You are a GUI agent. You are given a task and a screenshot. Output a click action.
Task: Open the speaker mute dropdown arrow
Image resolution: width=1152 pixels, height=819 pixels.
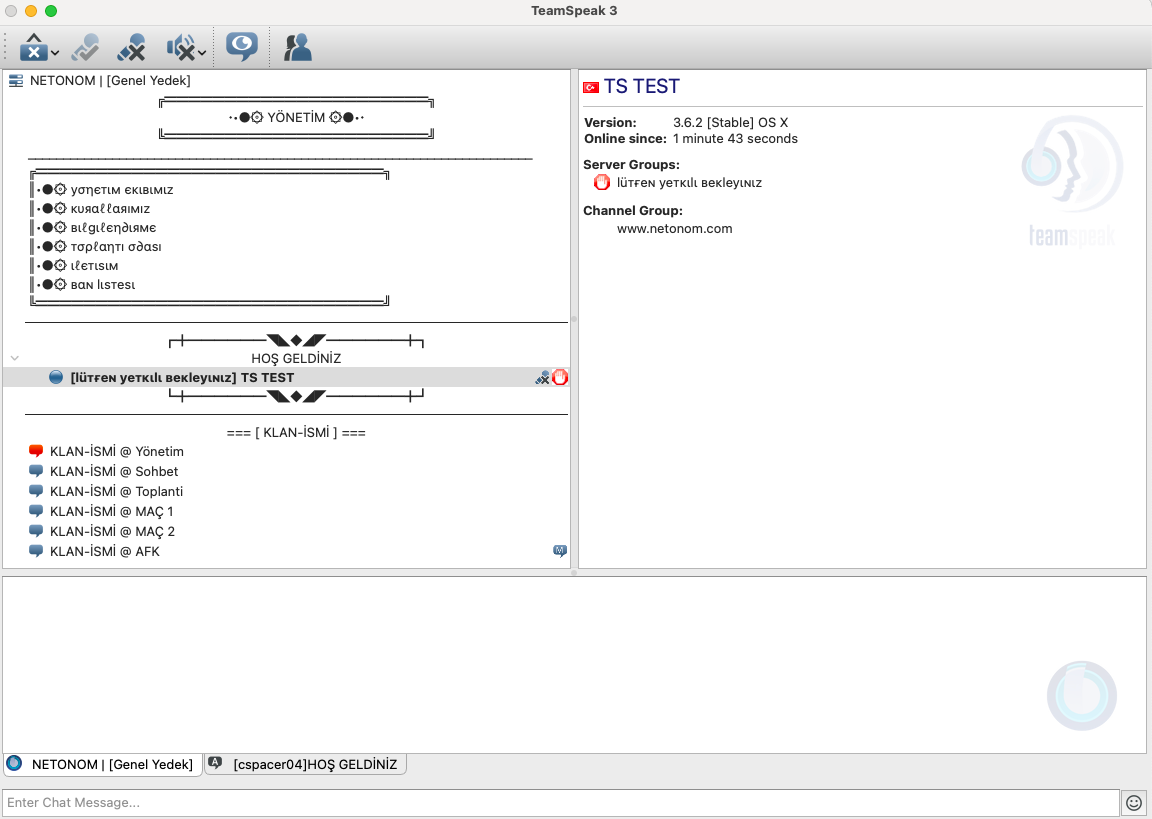pos(203,53)
